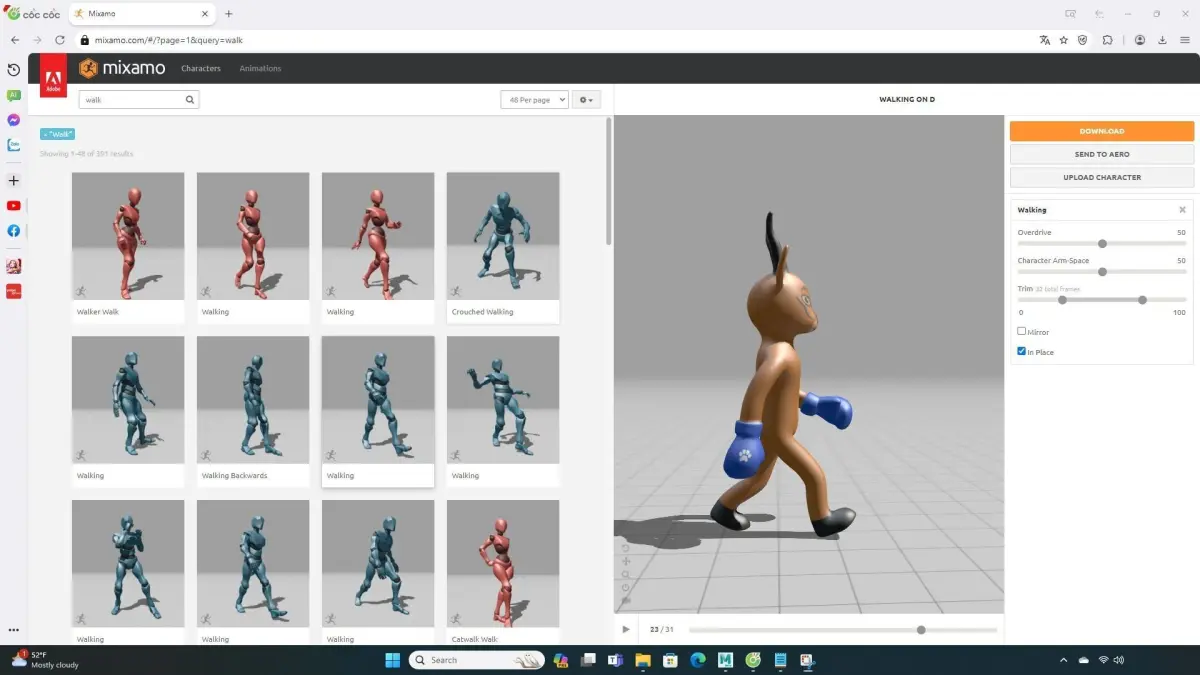The width and height of the screenshot is (1200, 675).
Task: Go back with the browser back arrow
Action: pos(15,40)
